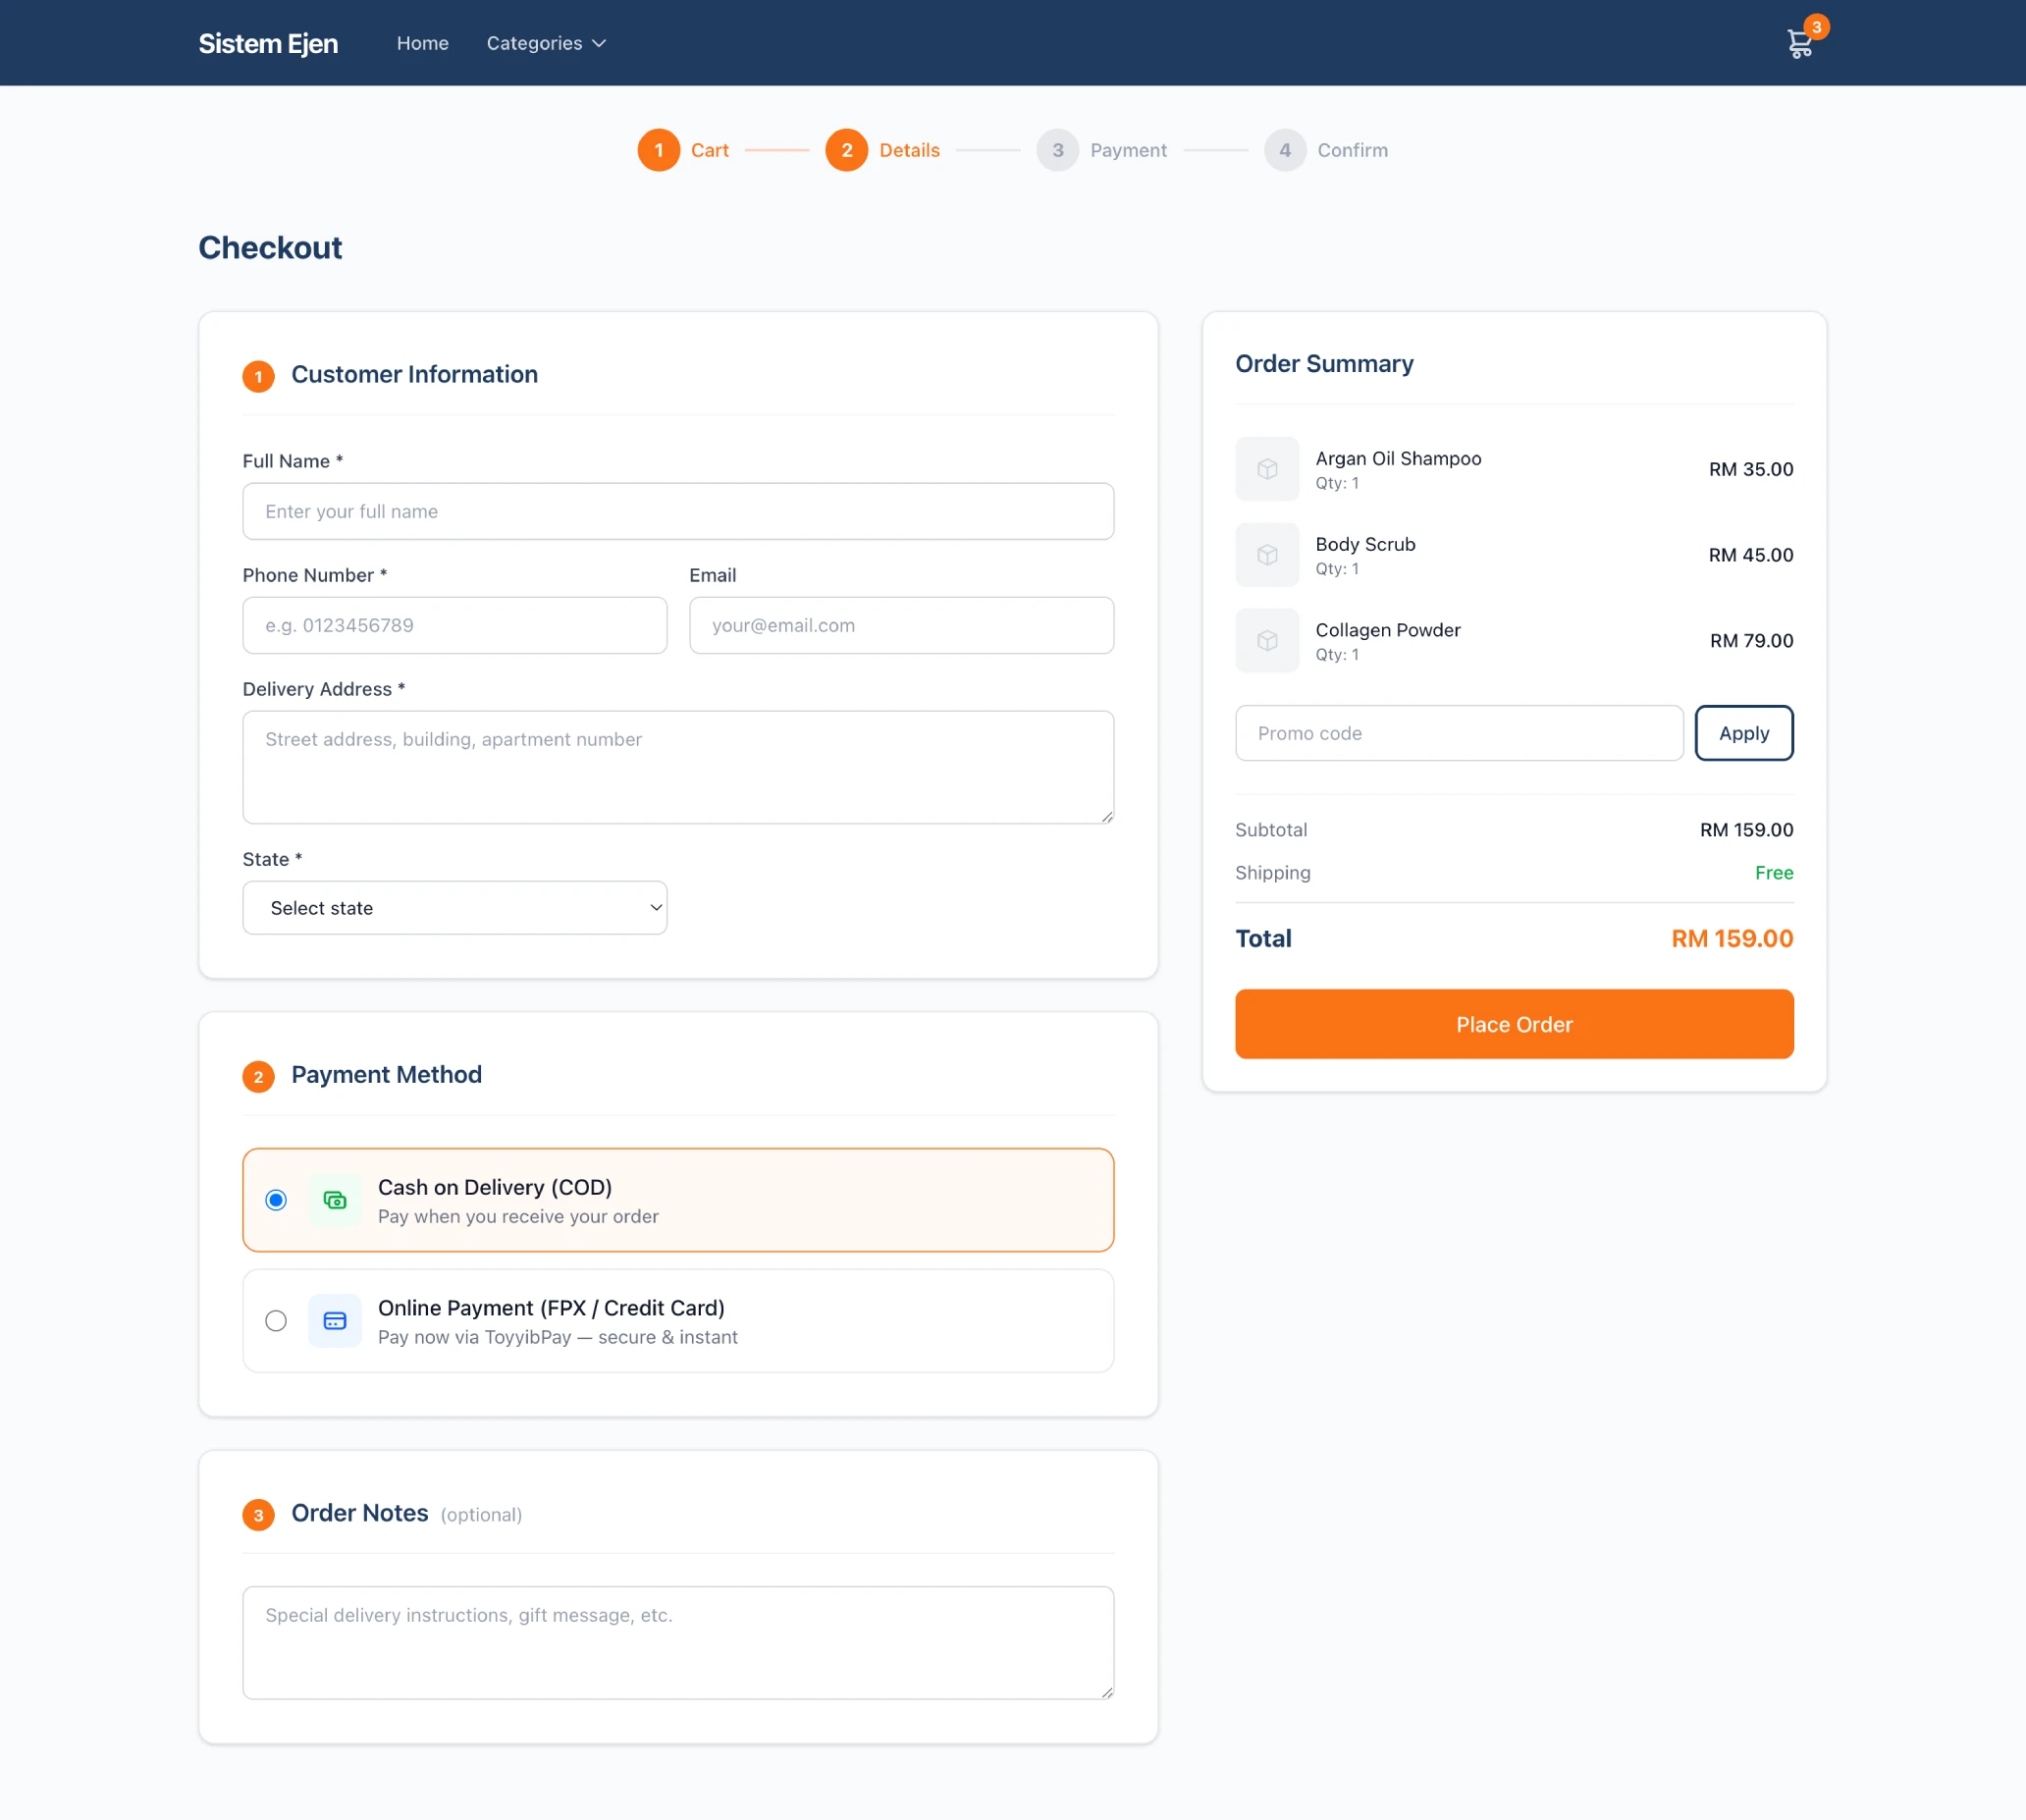Focus the Phone Number input field

(455, 625)
